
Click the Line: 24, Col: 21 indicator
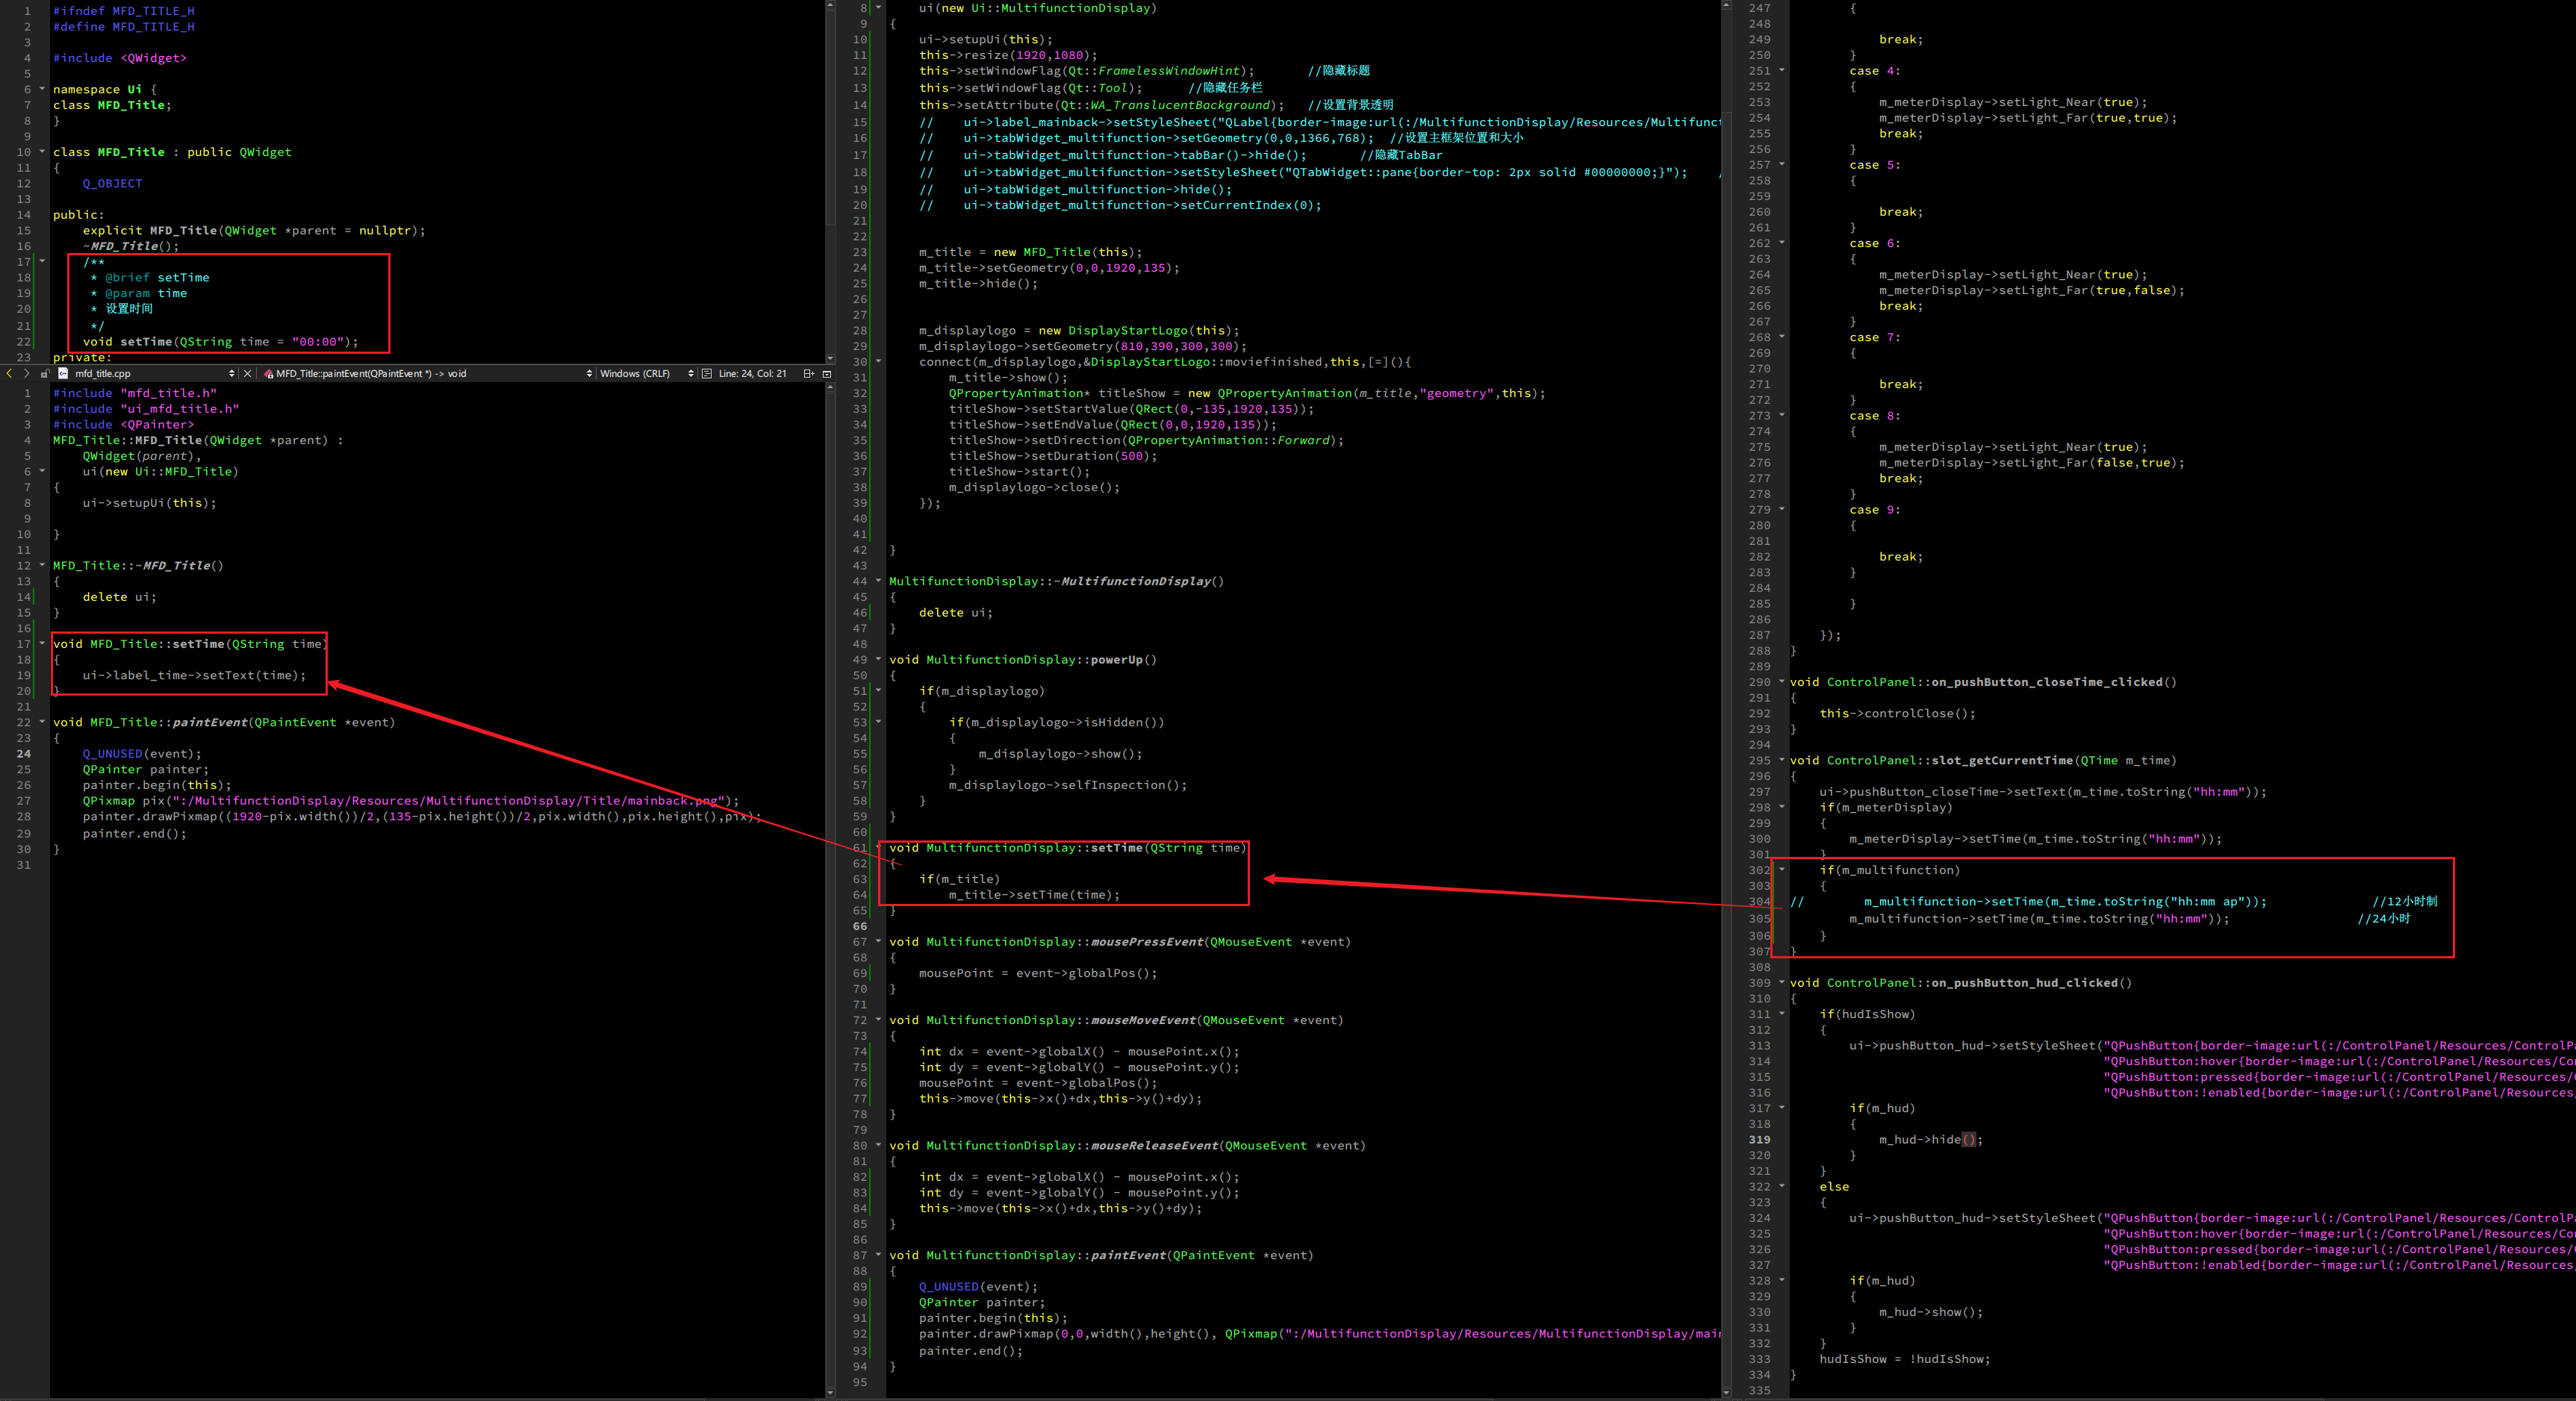[x=752, y=374]
